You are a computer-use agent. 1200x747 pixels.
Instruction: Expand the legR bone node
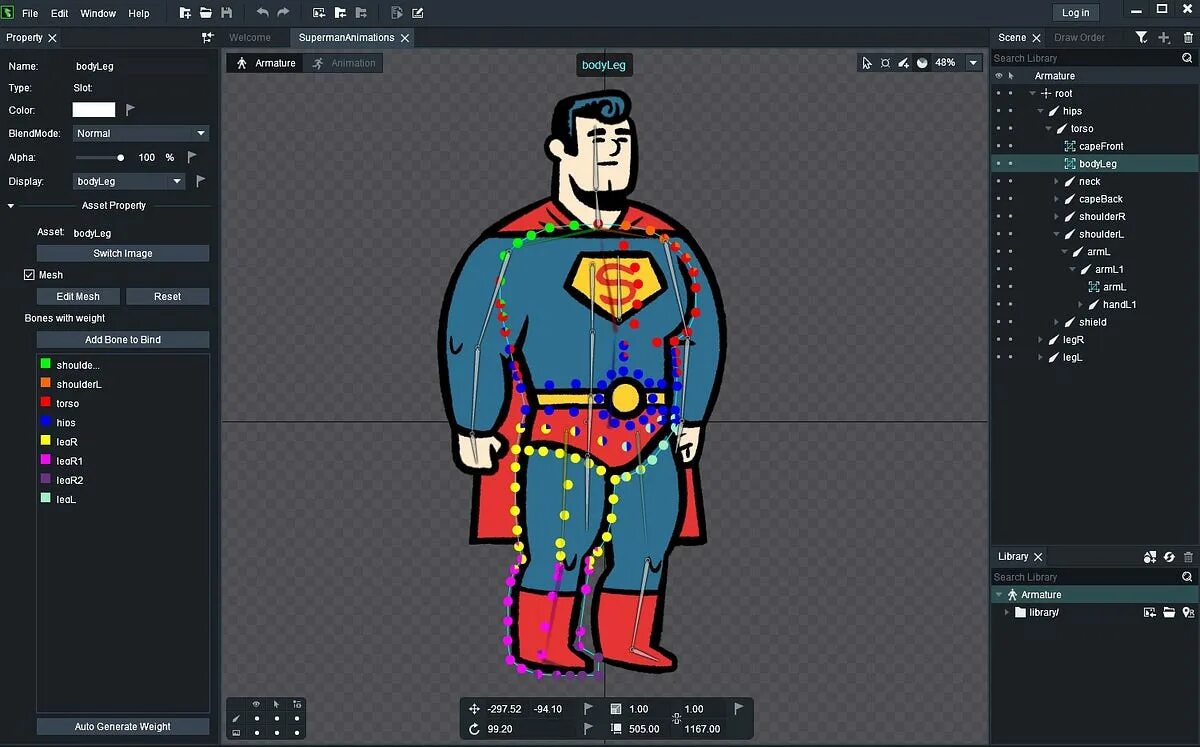(1041, 340)
